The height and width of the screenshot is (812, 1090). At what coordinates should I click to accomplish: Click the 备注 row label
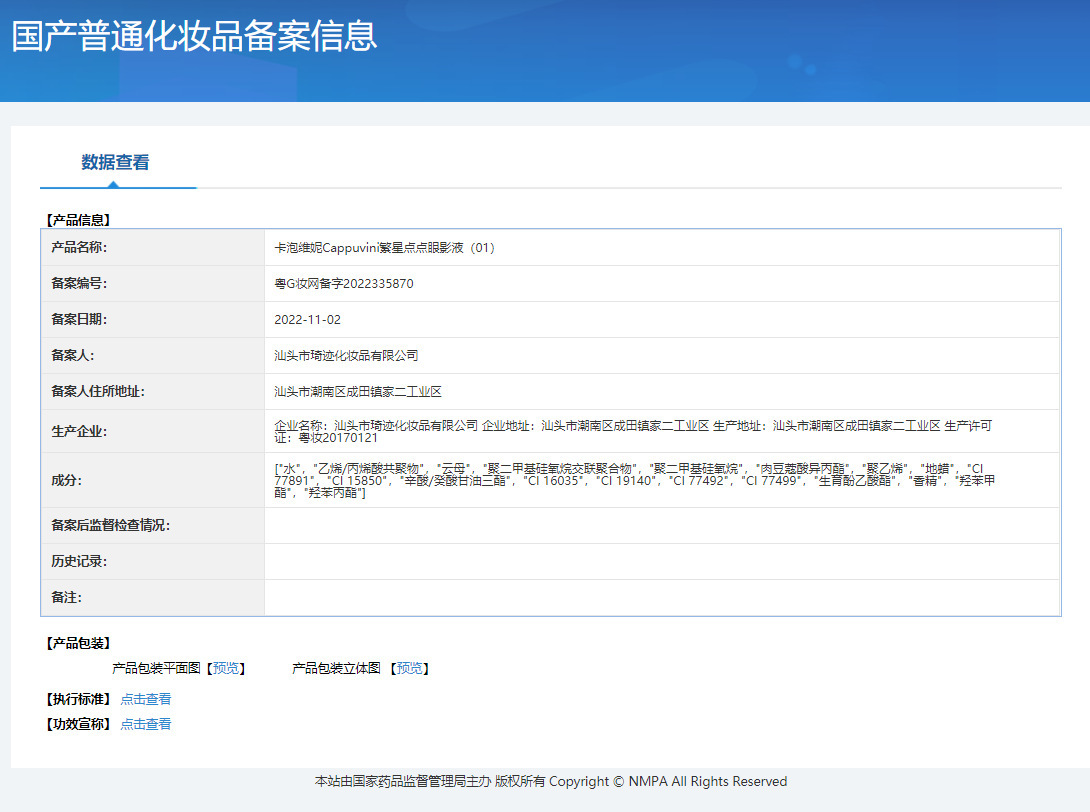click(x=66, y=597)
